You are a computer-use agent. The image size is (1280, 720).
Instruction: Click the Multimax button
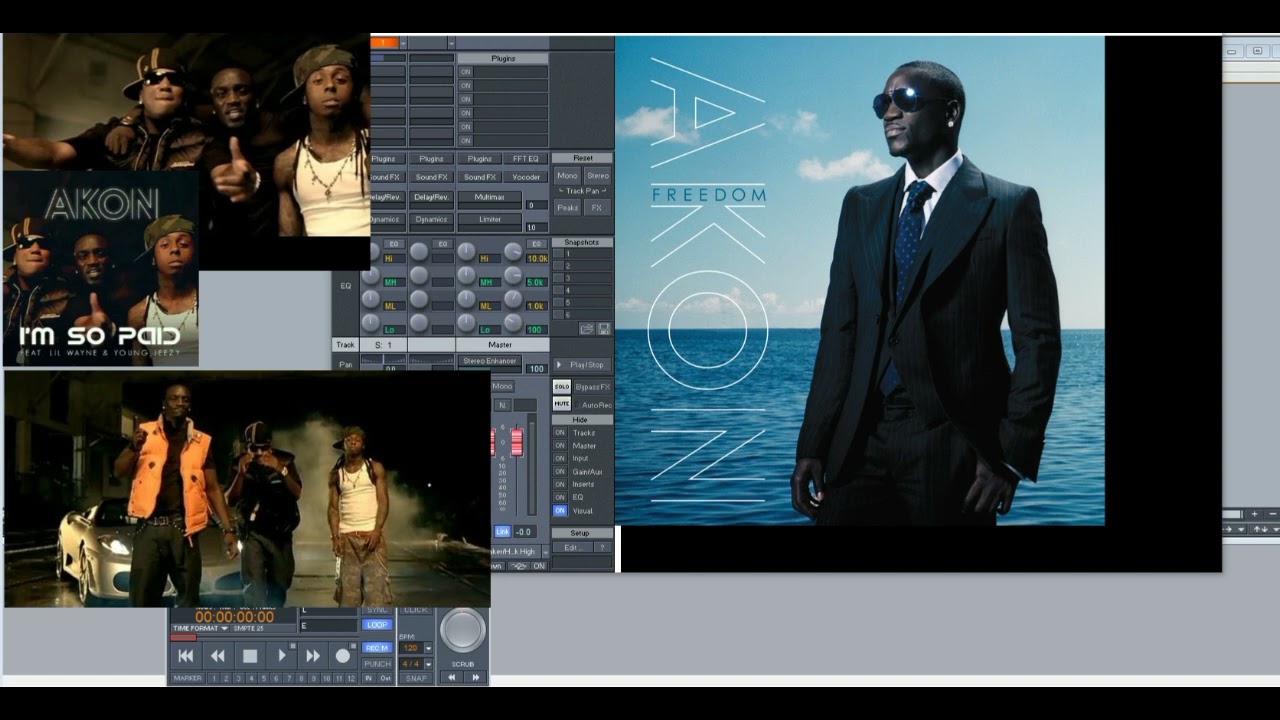[489, 197]
